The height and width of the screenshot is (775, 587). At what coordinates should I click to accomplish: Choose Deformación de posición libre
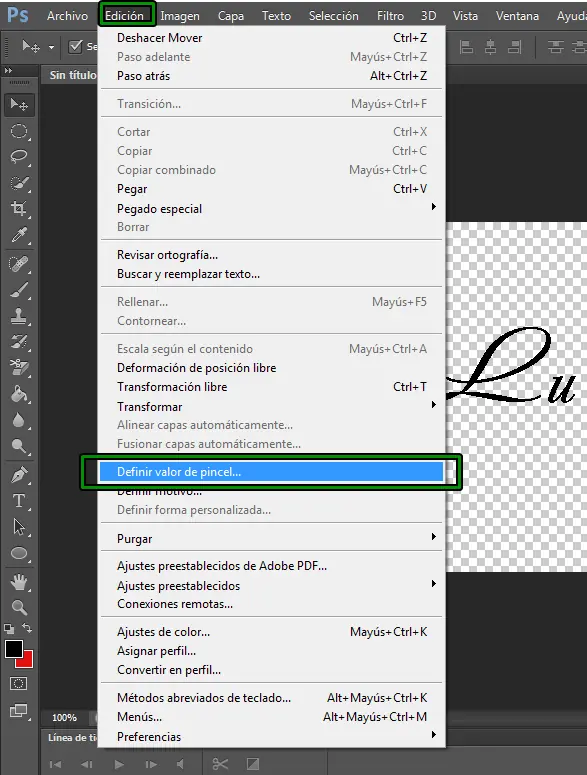pyautogui.click(x=271, y=368)
